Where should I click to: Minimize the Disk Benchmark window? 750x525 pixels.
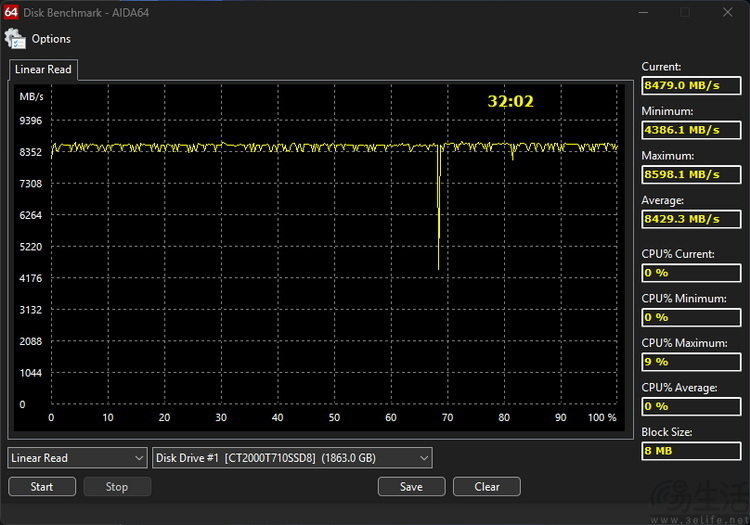coord(642,12)
